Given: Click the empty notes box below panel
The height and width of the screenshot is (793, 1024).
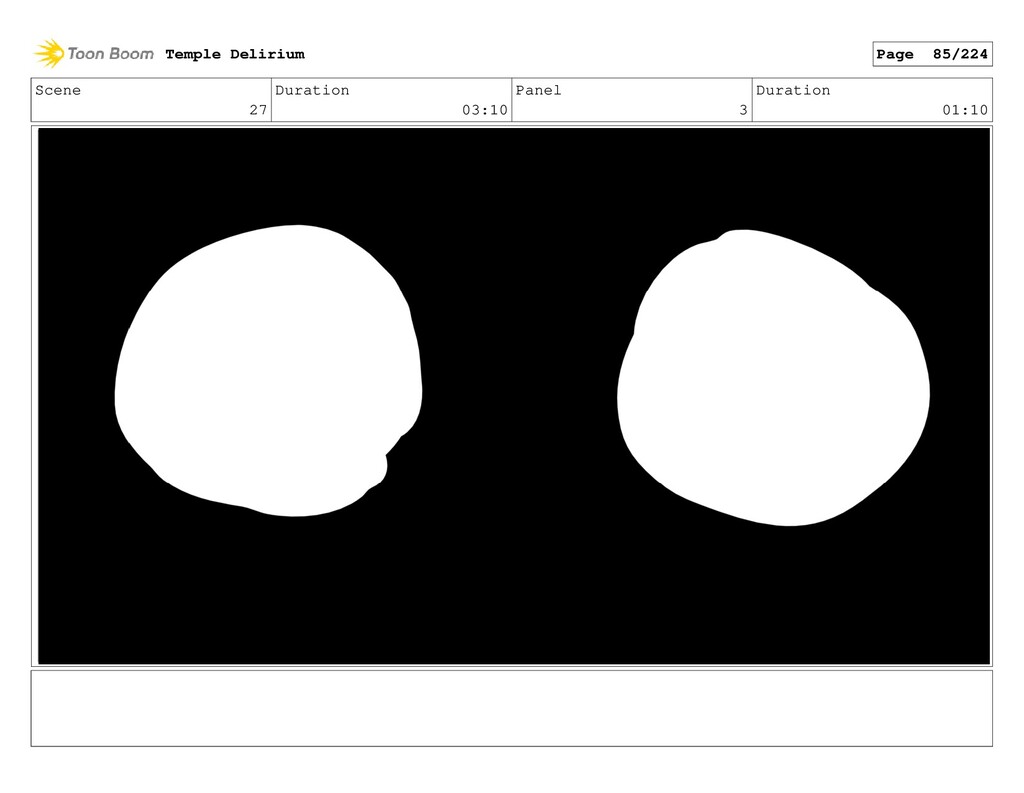Looking at the screenshot, I should click(x=511, y=708).
